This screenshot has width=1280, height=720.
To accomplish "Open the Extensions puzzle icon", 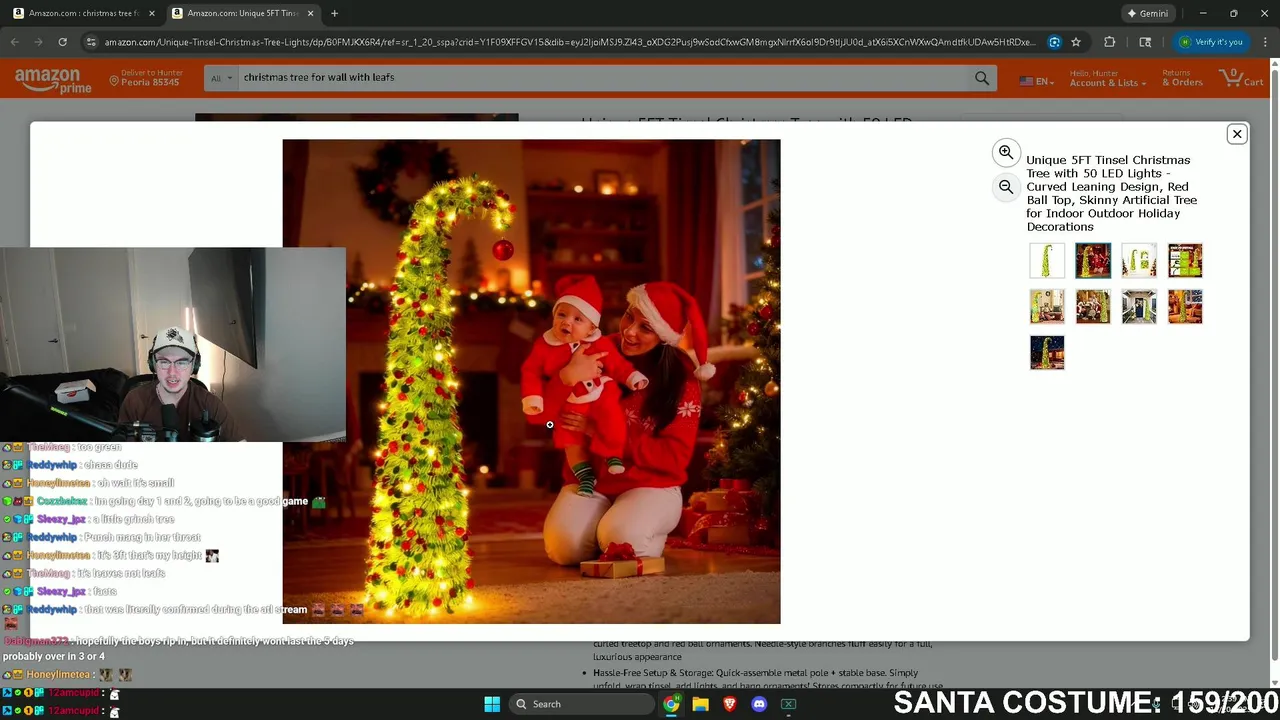I will [1109, 42].
